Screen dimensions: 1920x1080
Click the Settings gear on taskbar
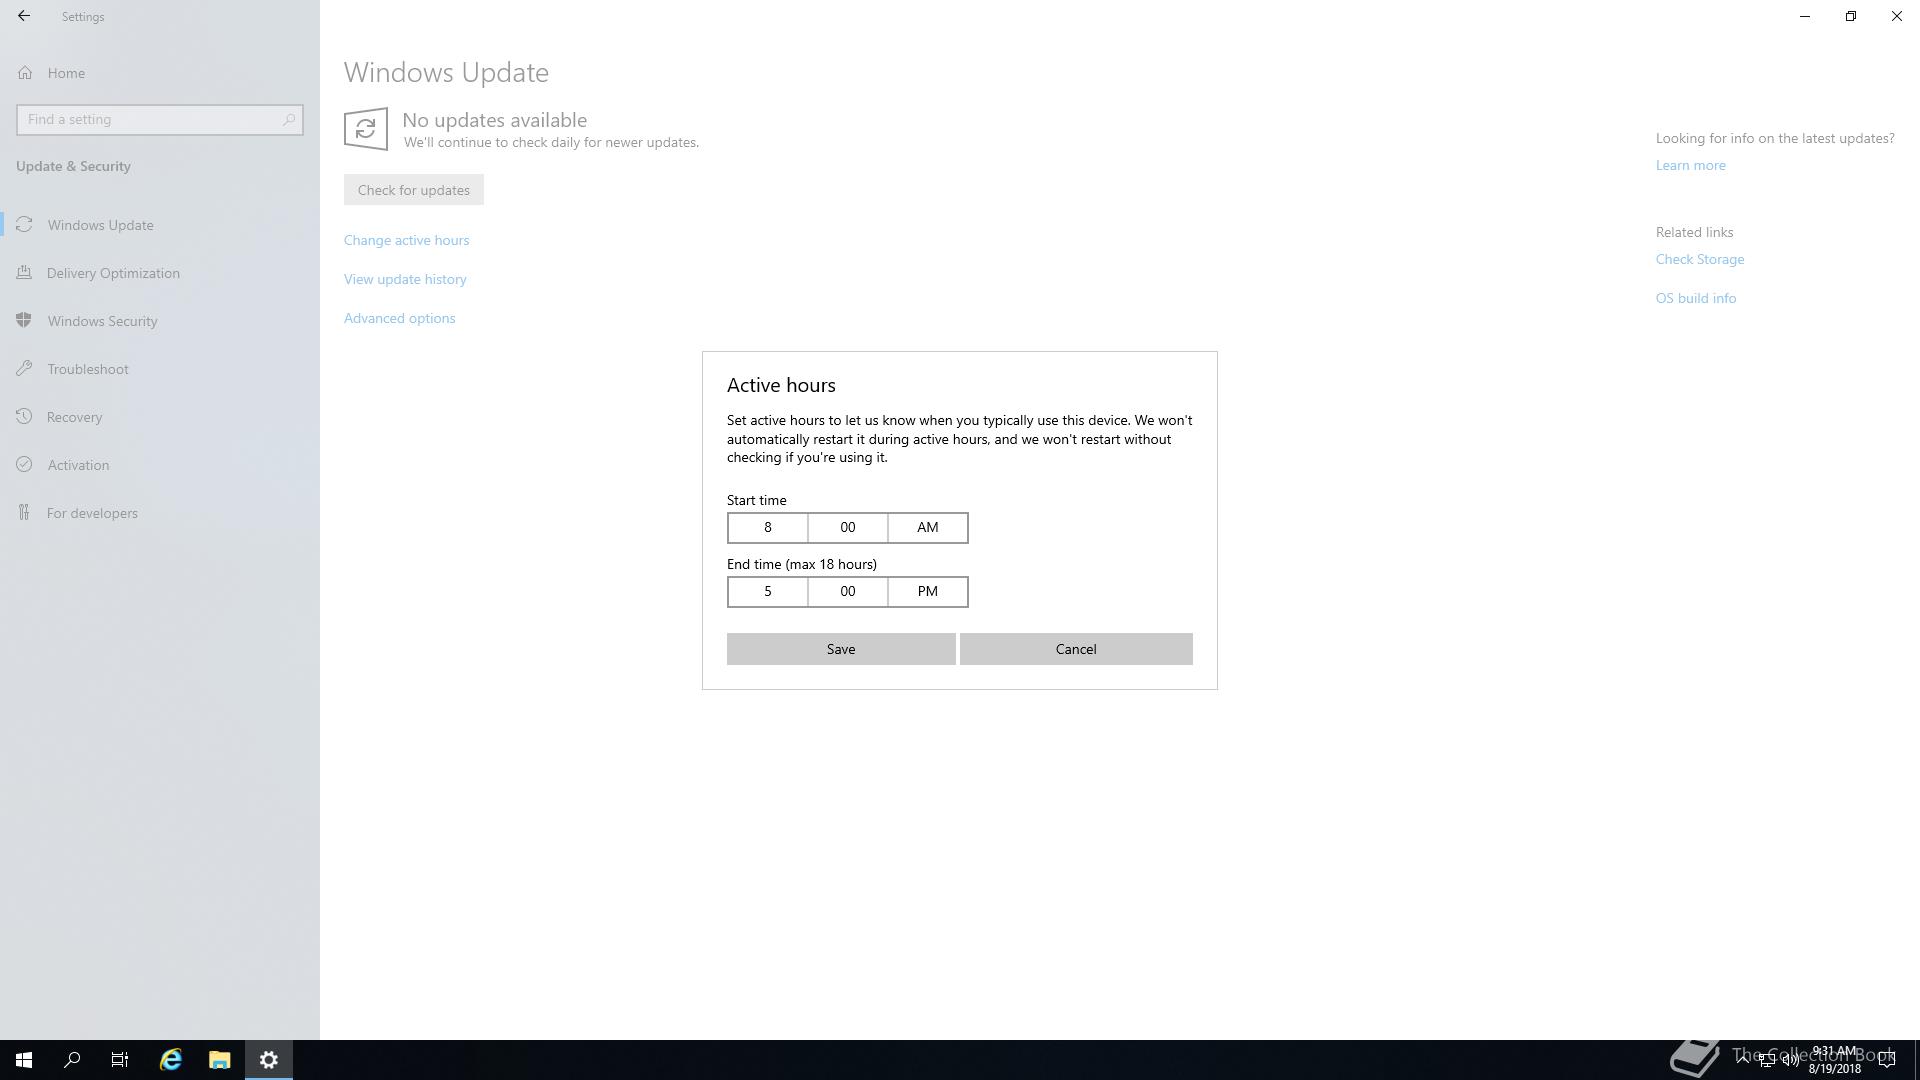269,1060
